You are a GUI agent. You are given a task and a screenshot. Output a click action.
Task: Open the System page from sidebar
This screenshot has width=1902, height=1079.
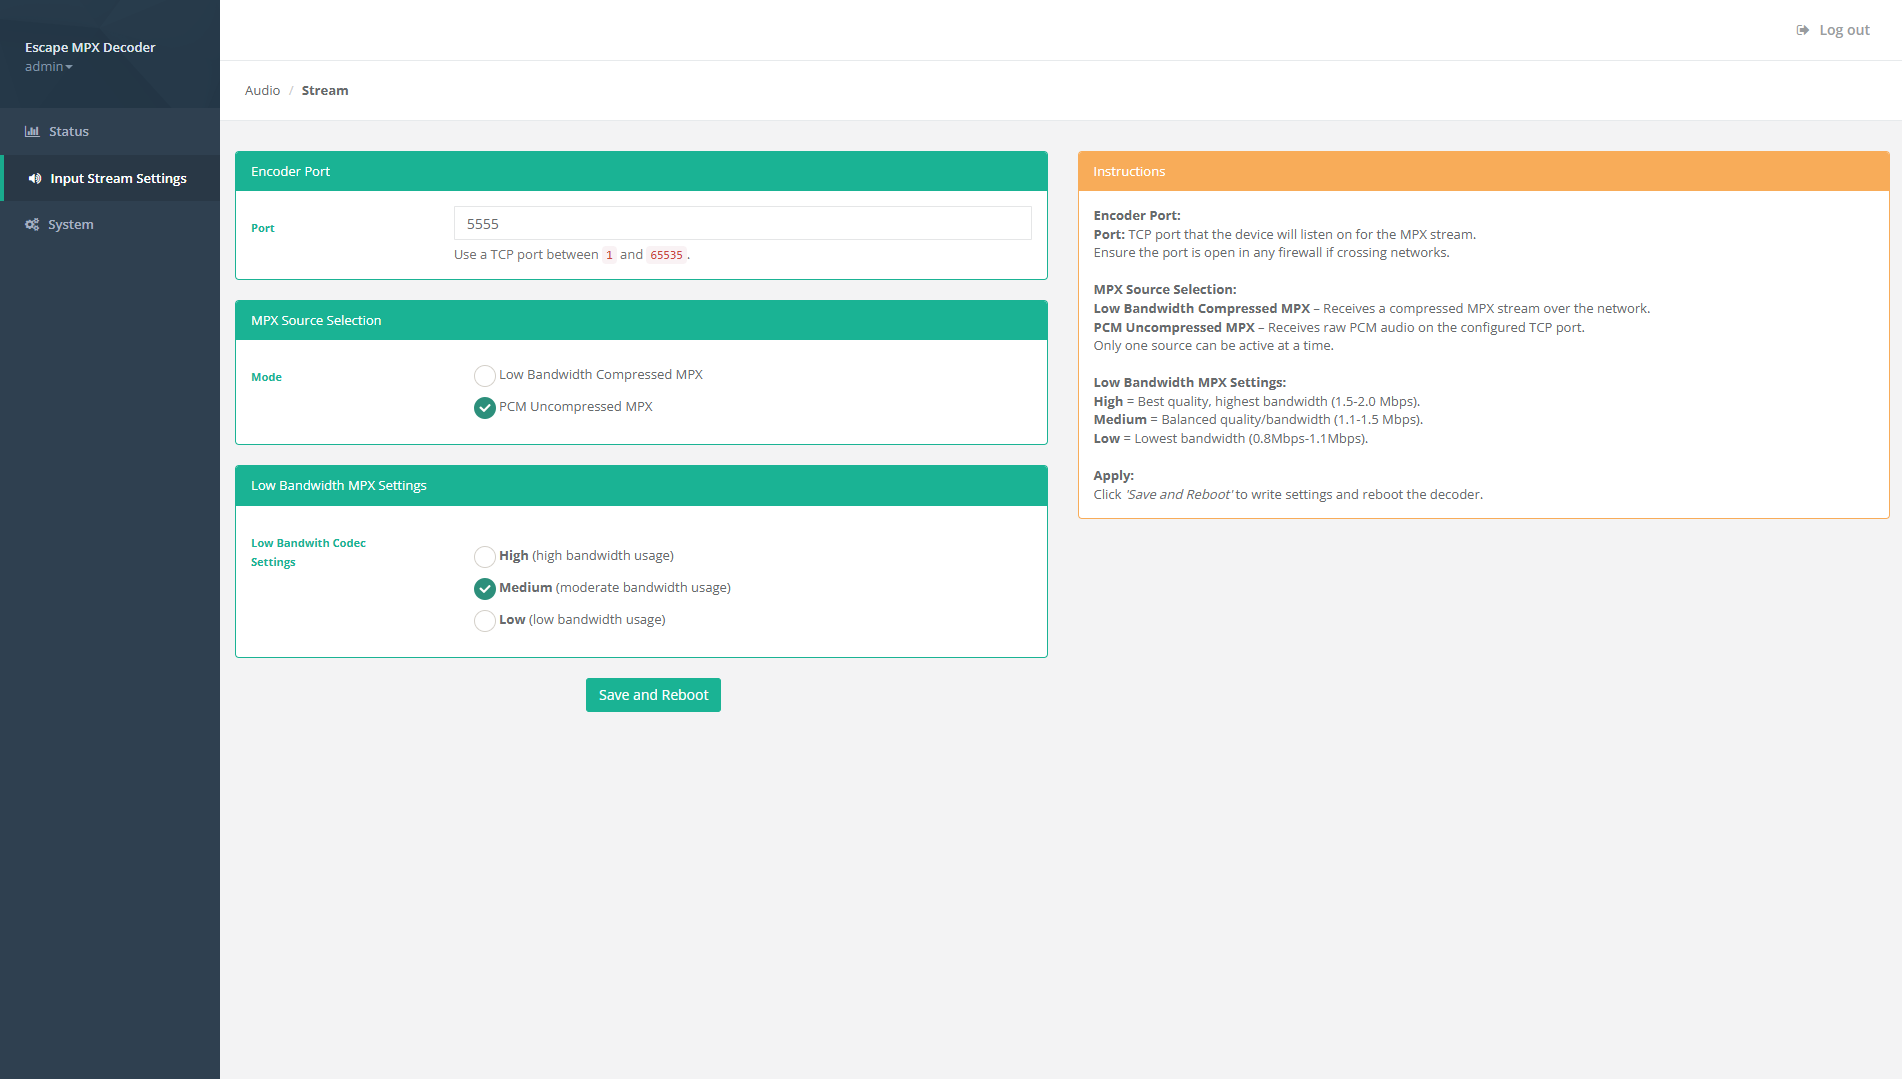point(70,224)
